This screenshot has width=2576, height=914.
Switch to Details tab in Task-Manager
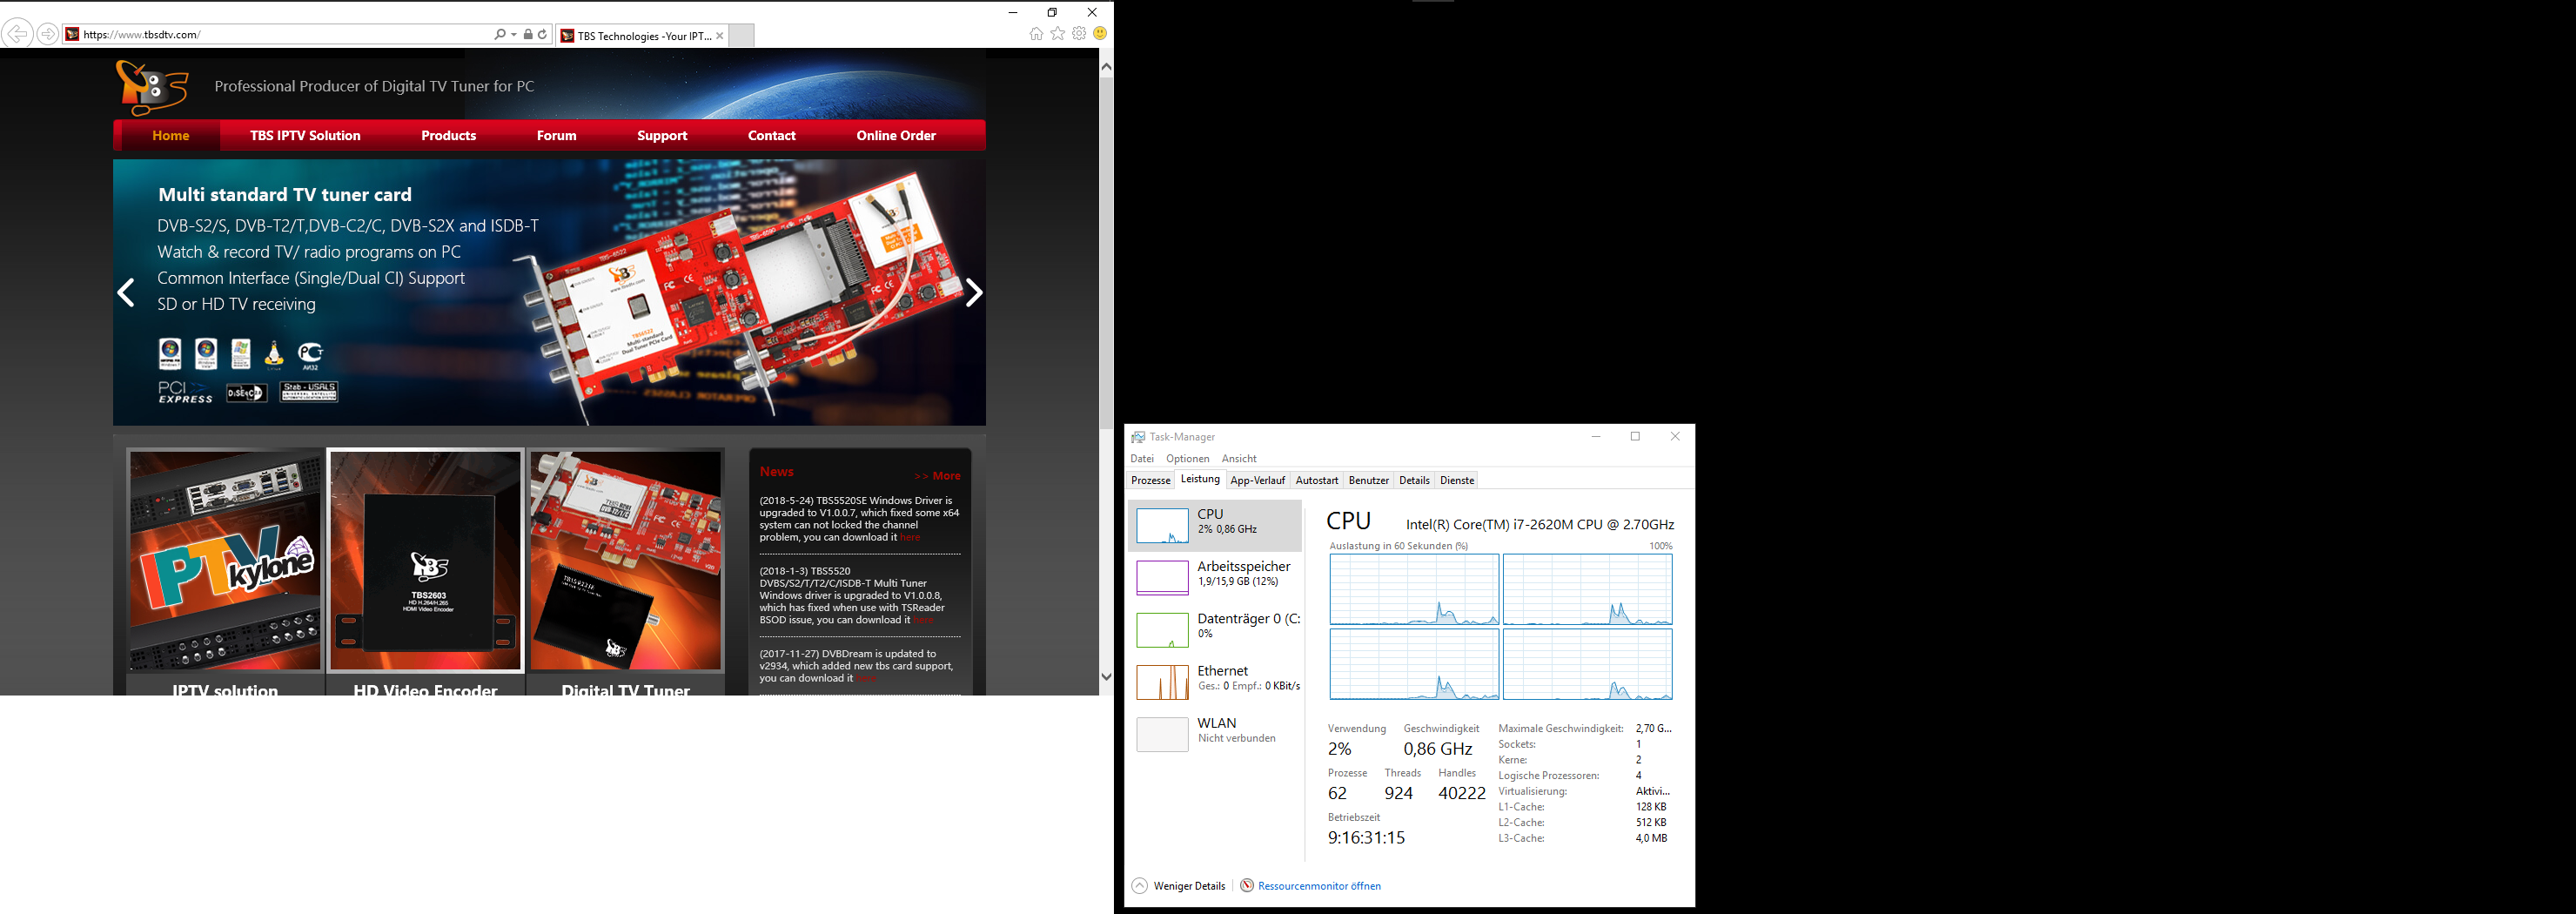1414,481
